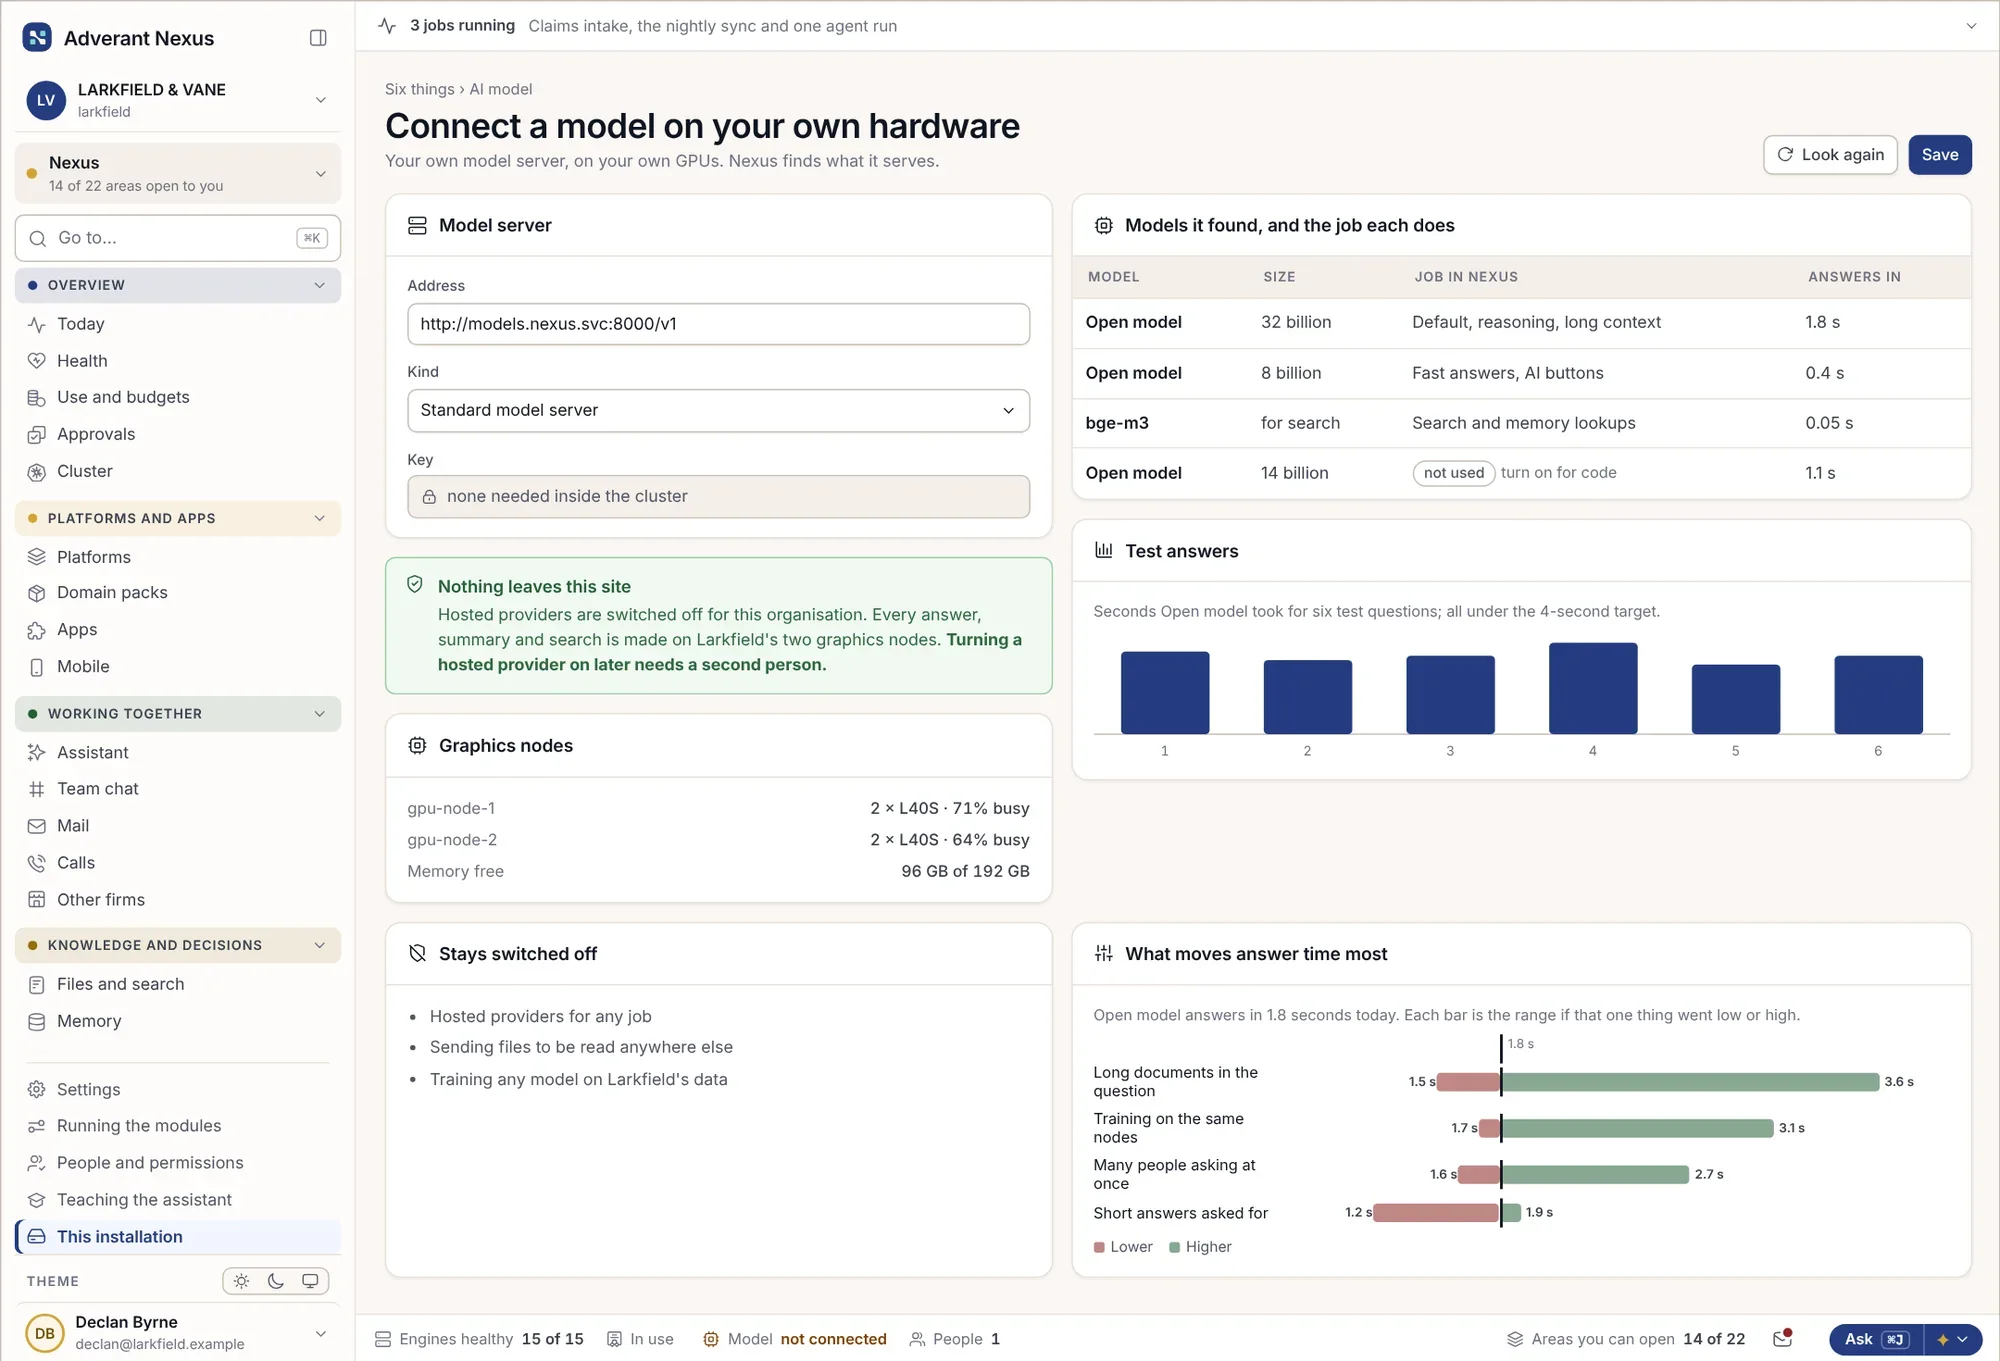Open Domain packs cube icon

pyautogui.click(x=36, y=593)
